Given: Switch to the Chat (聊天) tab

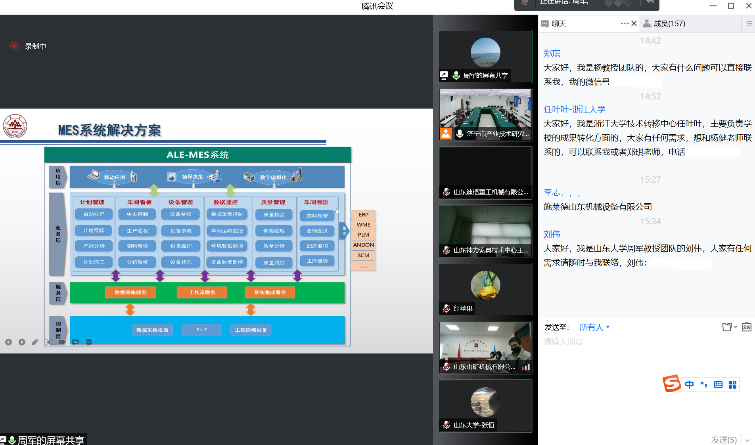Looking at the screenshot, I should coord(557,22).
